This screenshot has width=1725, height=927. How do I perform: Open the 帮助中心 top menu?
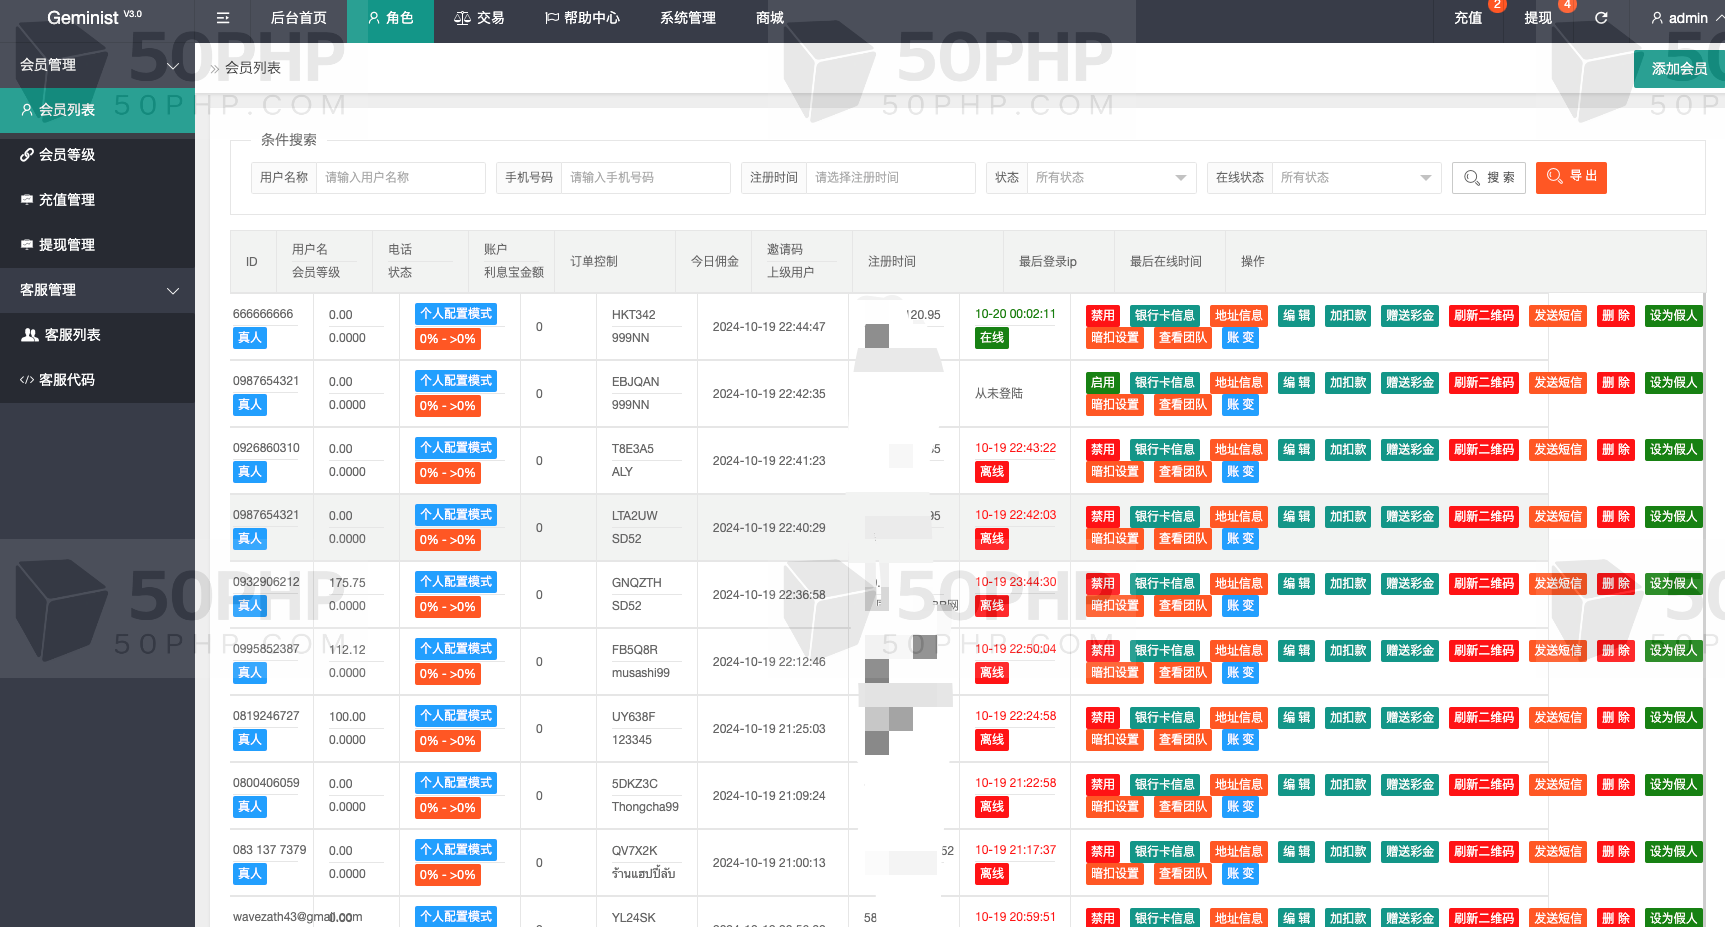(582, 18)
